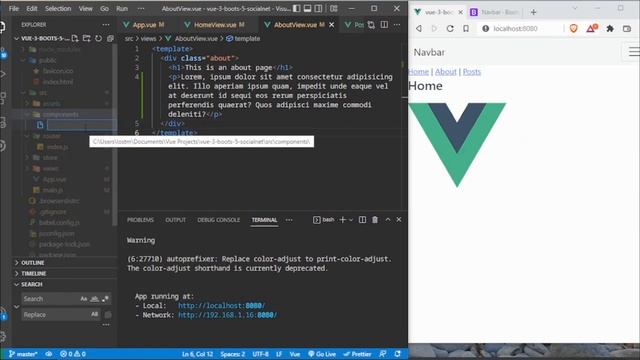Toggle secondary sidebar layout icon
Screen dimensions: 640x360
(x=318, y=8)
